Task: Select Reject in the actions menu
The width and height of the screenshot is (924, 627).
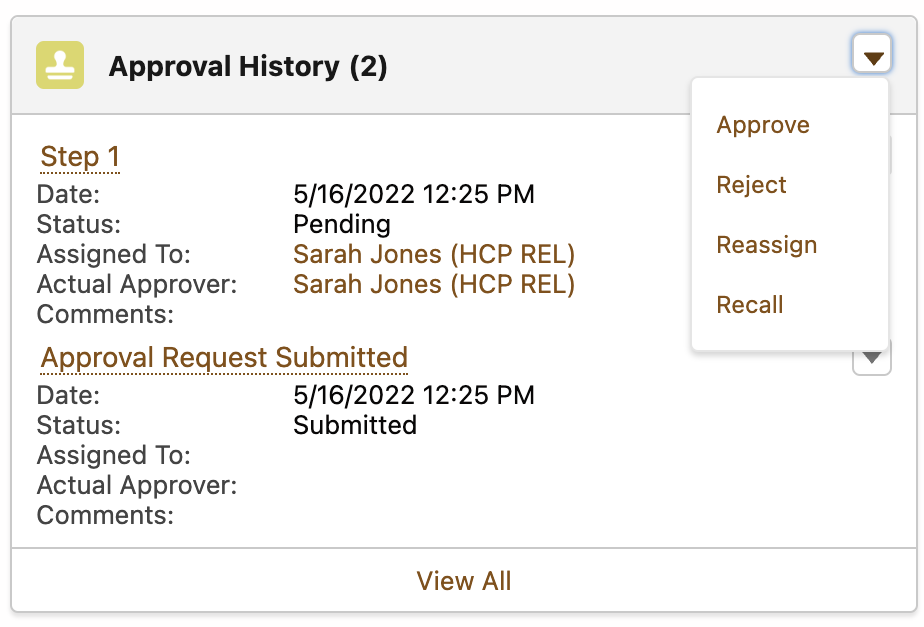Action: coord(751,185)
